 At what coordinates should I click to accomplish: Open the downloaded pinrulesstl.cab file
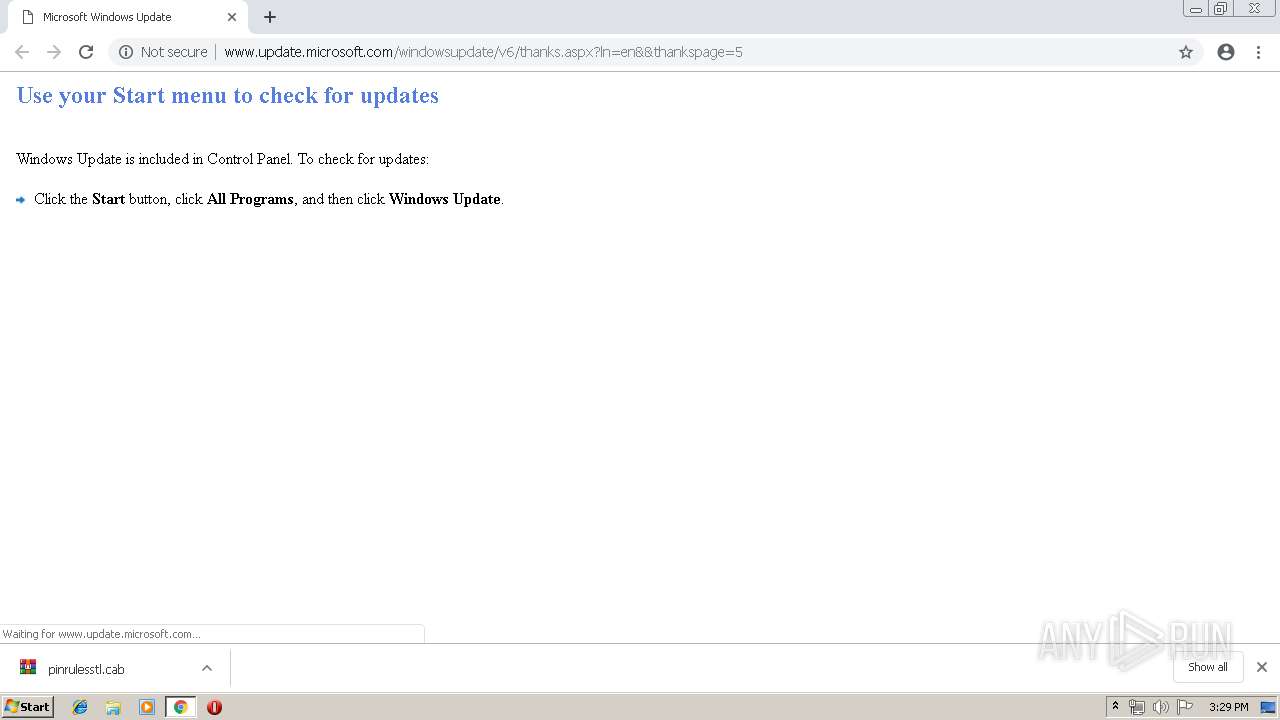tap(86, 669)
